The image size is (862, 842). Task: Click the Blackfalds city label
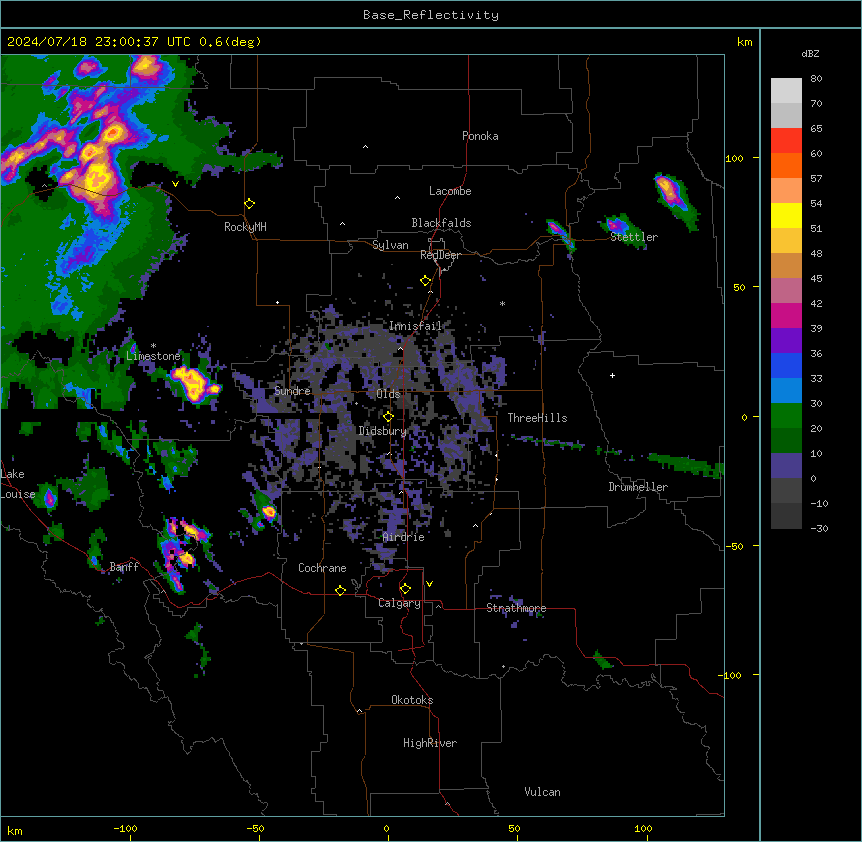pyautogui.click(x=441, y=223)
